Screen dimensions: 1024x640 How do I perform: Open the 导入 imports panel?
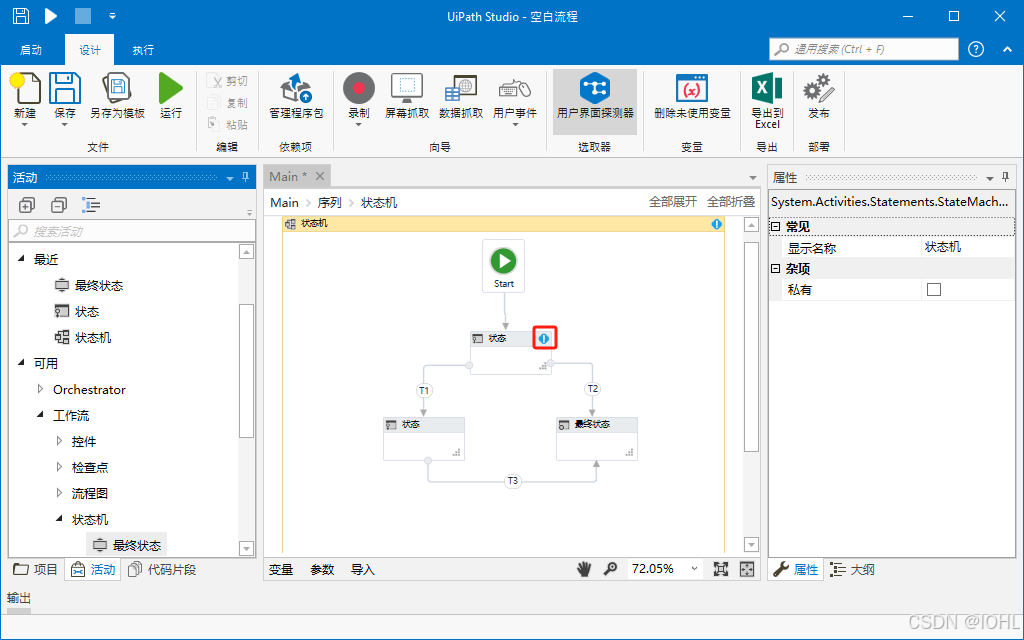click(x=362, y=569)
